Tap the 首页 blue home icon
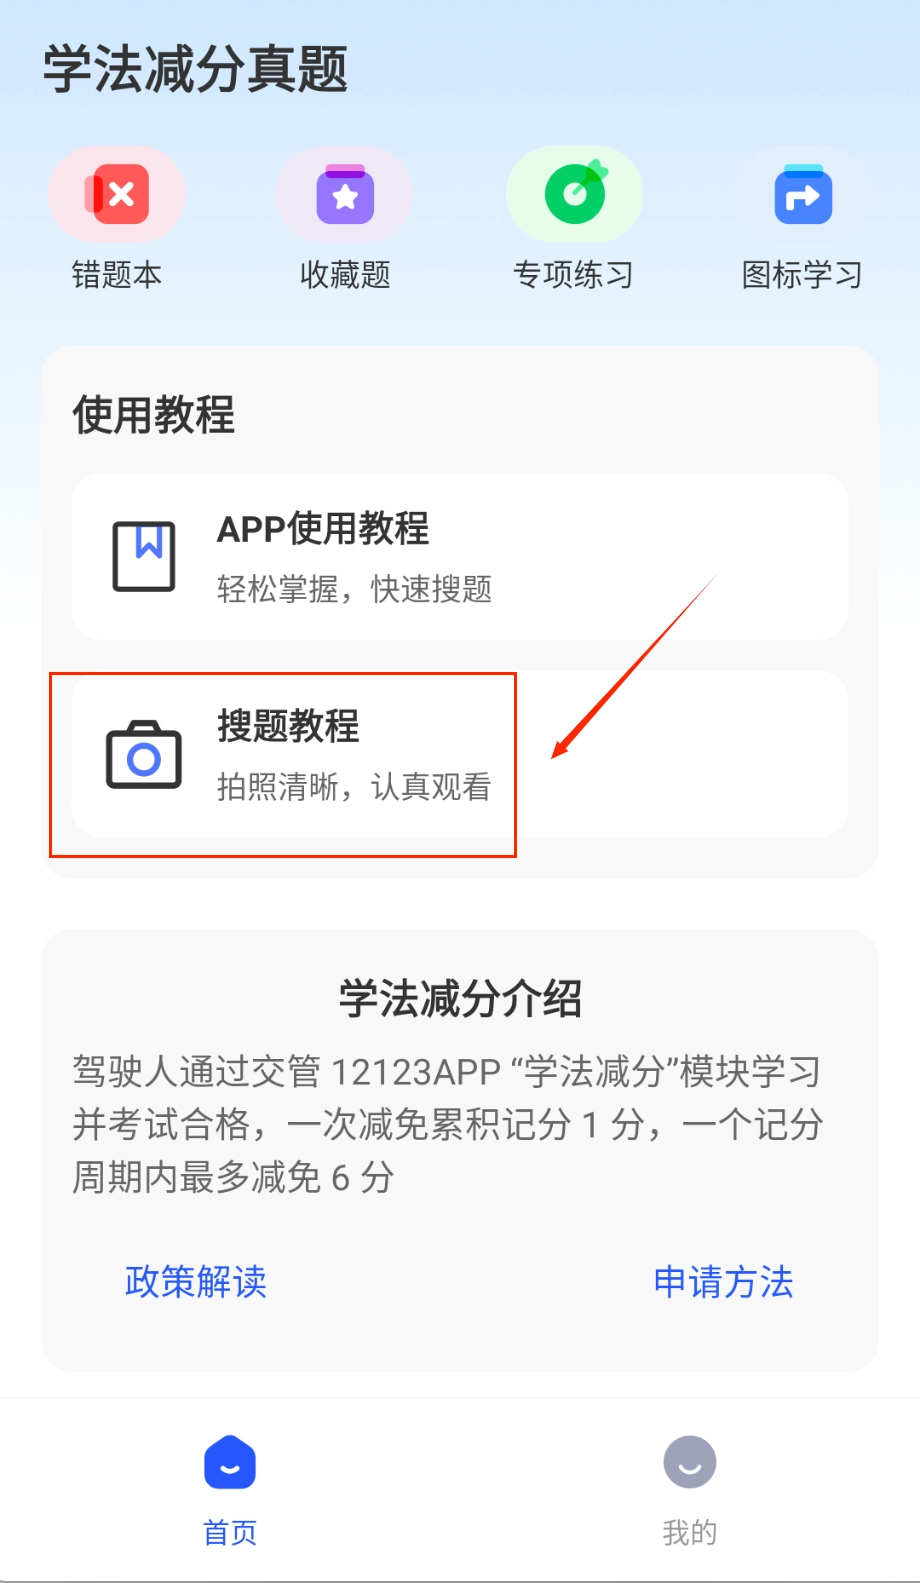Viewport: 920px width, 1583px height. click(x=230, y=1463)
